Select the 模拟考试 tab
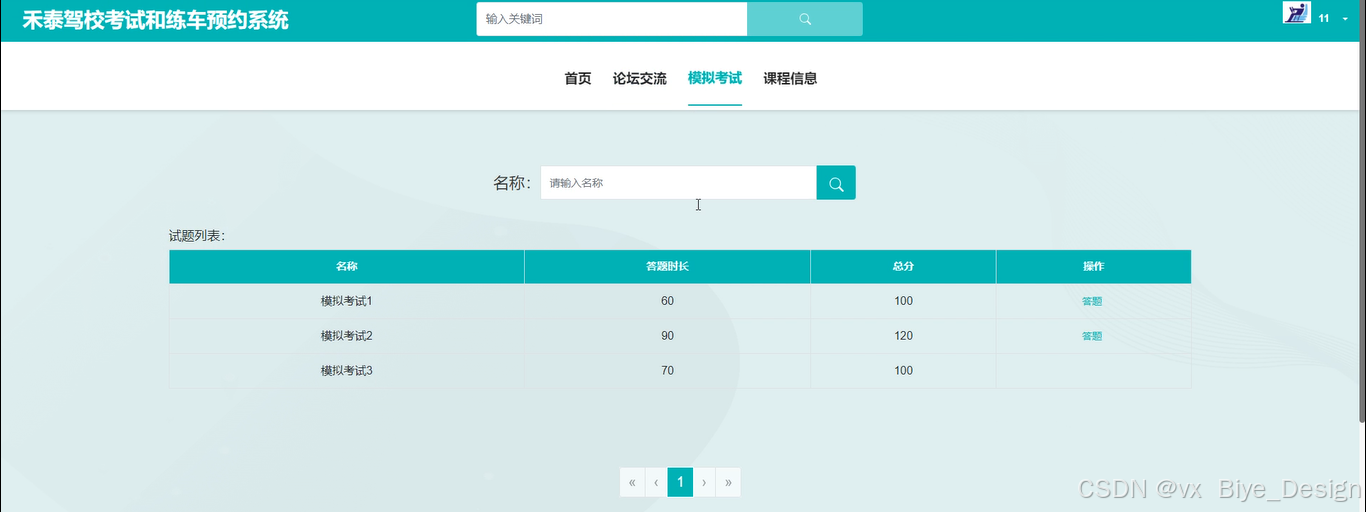This screenshot has width=1366, height=512. (x=715, y=78)
